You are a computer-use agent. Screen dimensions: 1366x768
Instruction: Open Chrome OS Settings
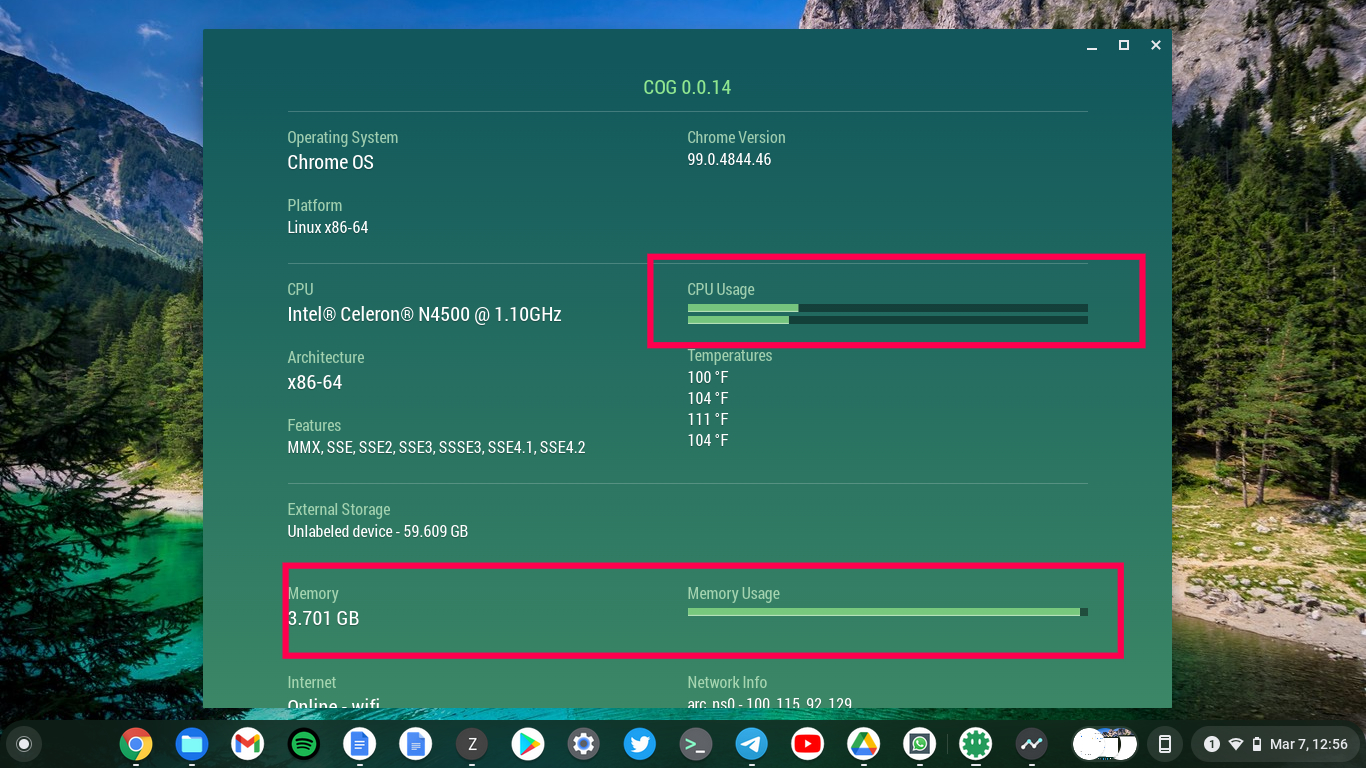coord(583,744)
